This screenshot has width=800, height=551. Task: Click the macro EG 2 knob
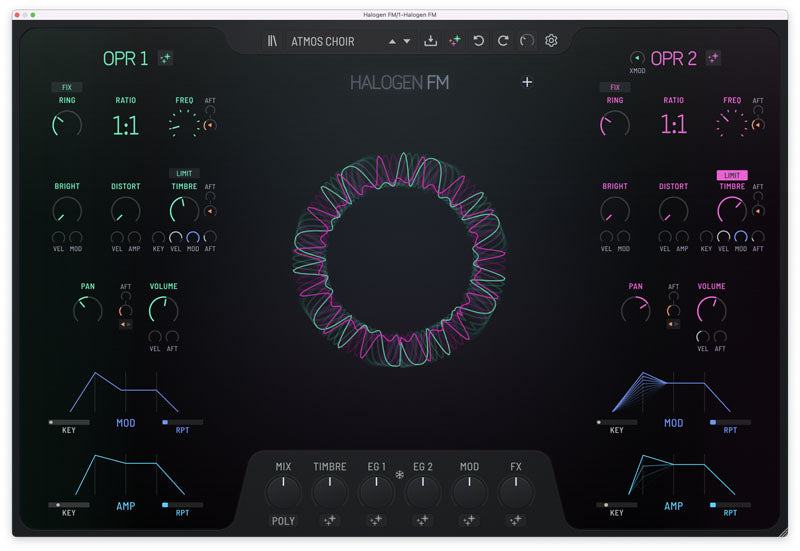click(x=422, y=492)
